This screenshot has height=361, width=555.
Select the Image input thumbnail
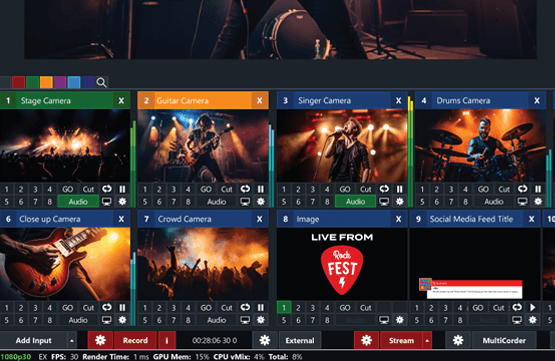pos(342,264)
